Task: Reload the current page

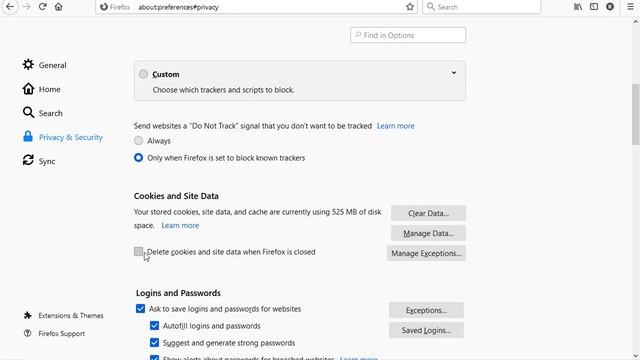Action: coord(42,7)
